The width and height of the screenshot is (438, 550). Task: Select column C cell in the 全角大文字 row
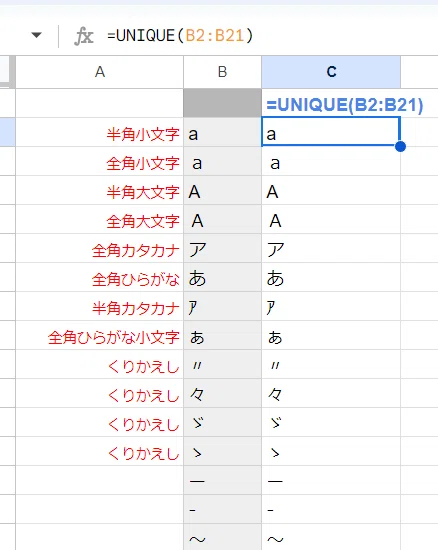tap(331, 220)
